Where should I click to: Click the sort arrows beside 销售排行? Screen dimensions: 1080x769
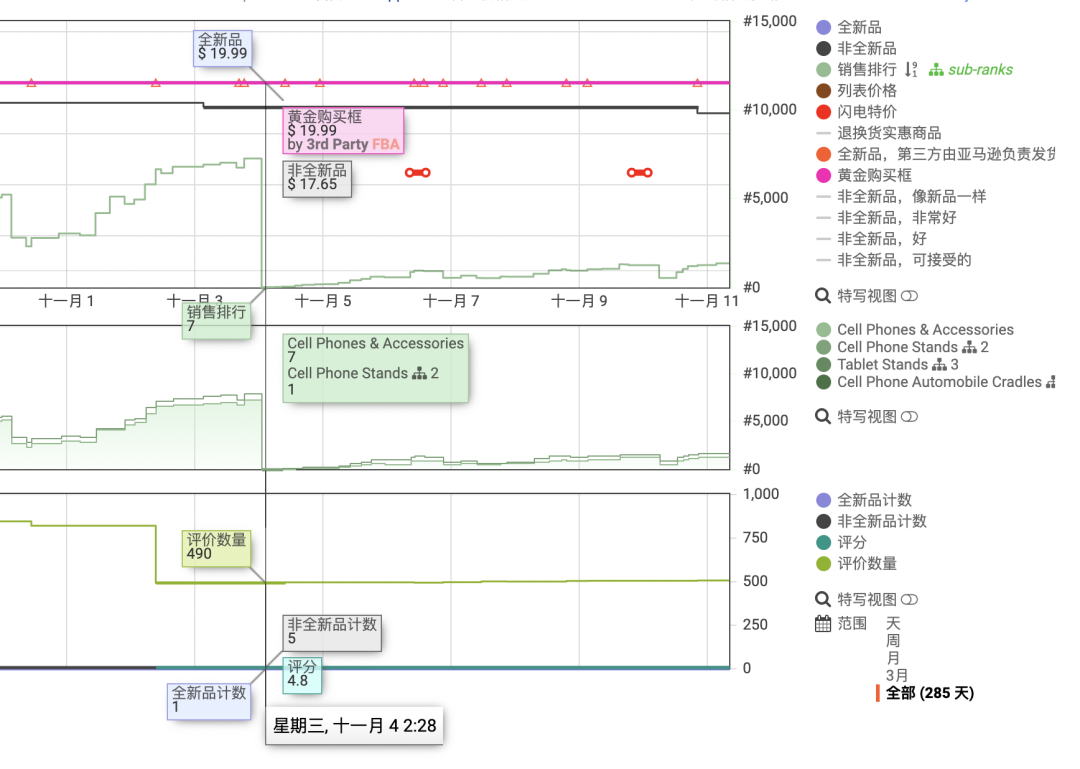pos(913,69)
